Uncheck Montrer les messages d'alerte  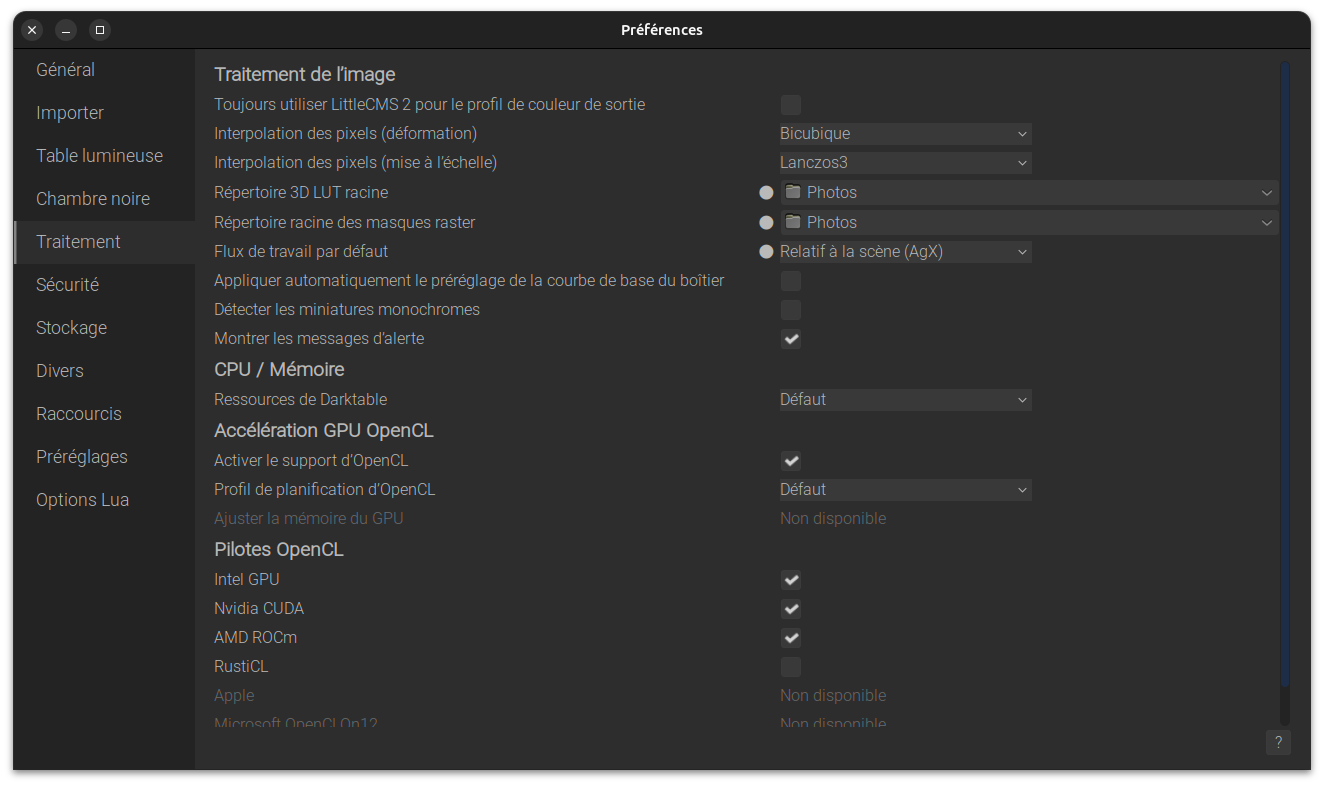point(791,339)
